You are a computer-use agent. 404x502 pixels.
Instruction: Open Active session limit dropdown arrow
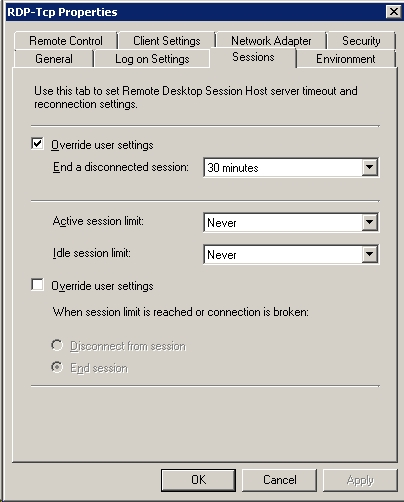tap(370, 222)
